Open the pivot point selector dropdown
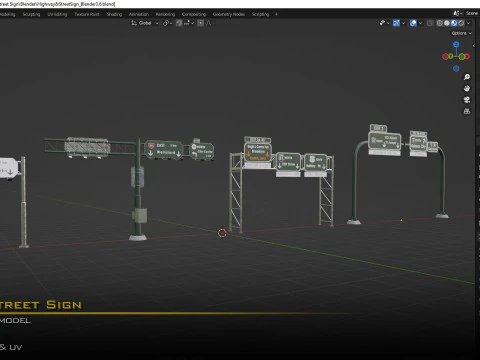 point(167,23)
